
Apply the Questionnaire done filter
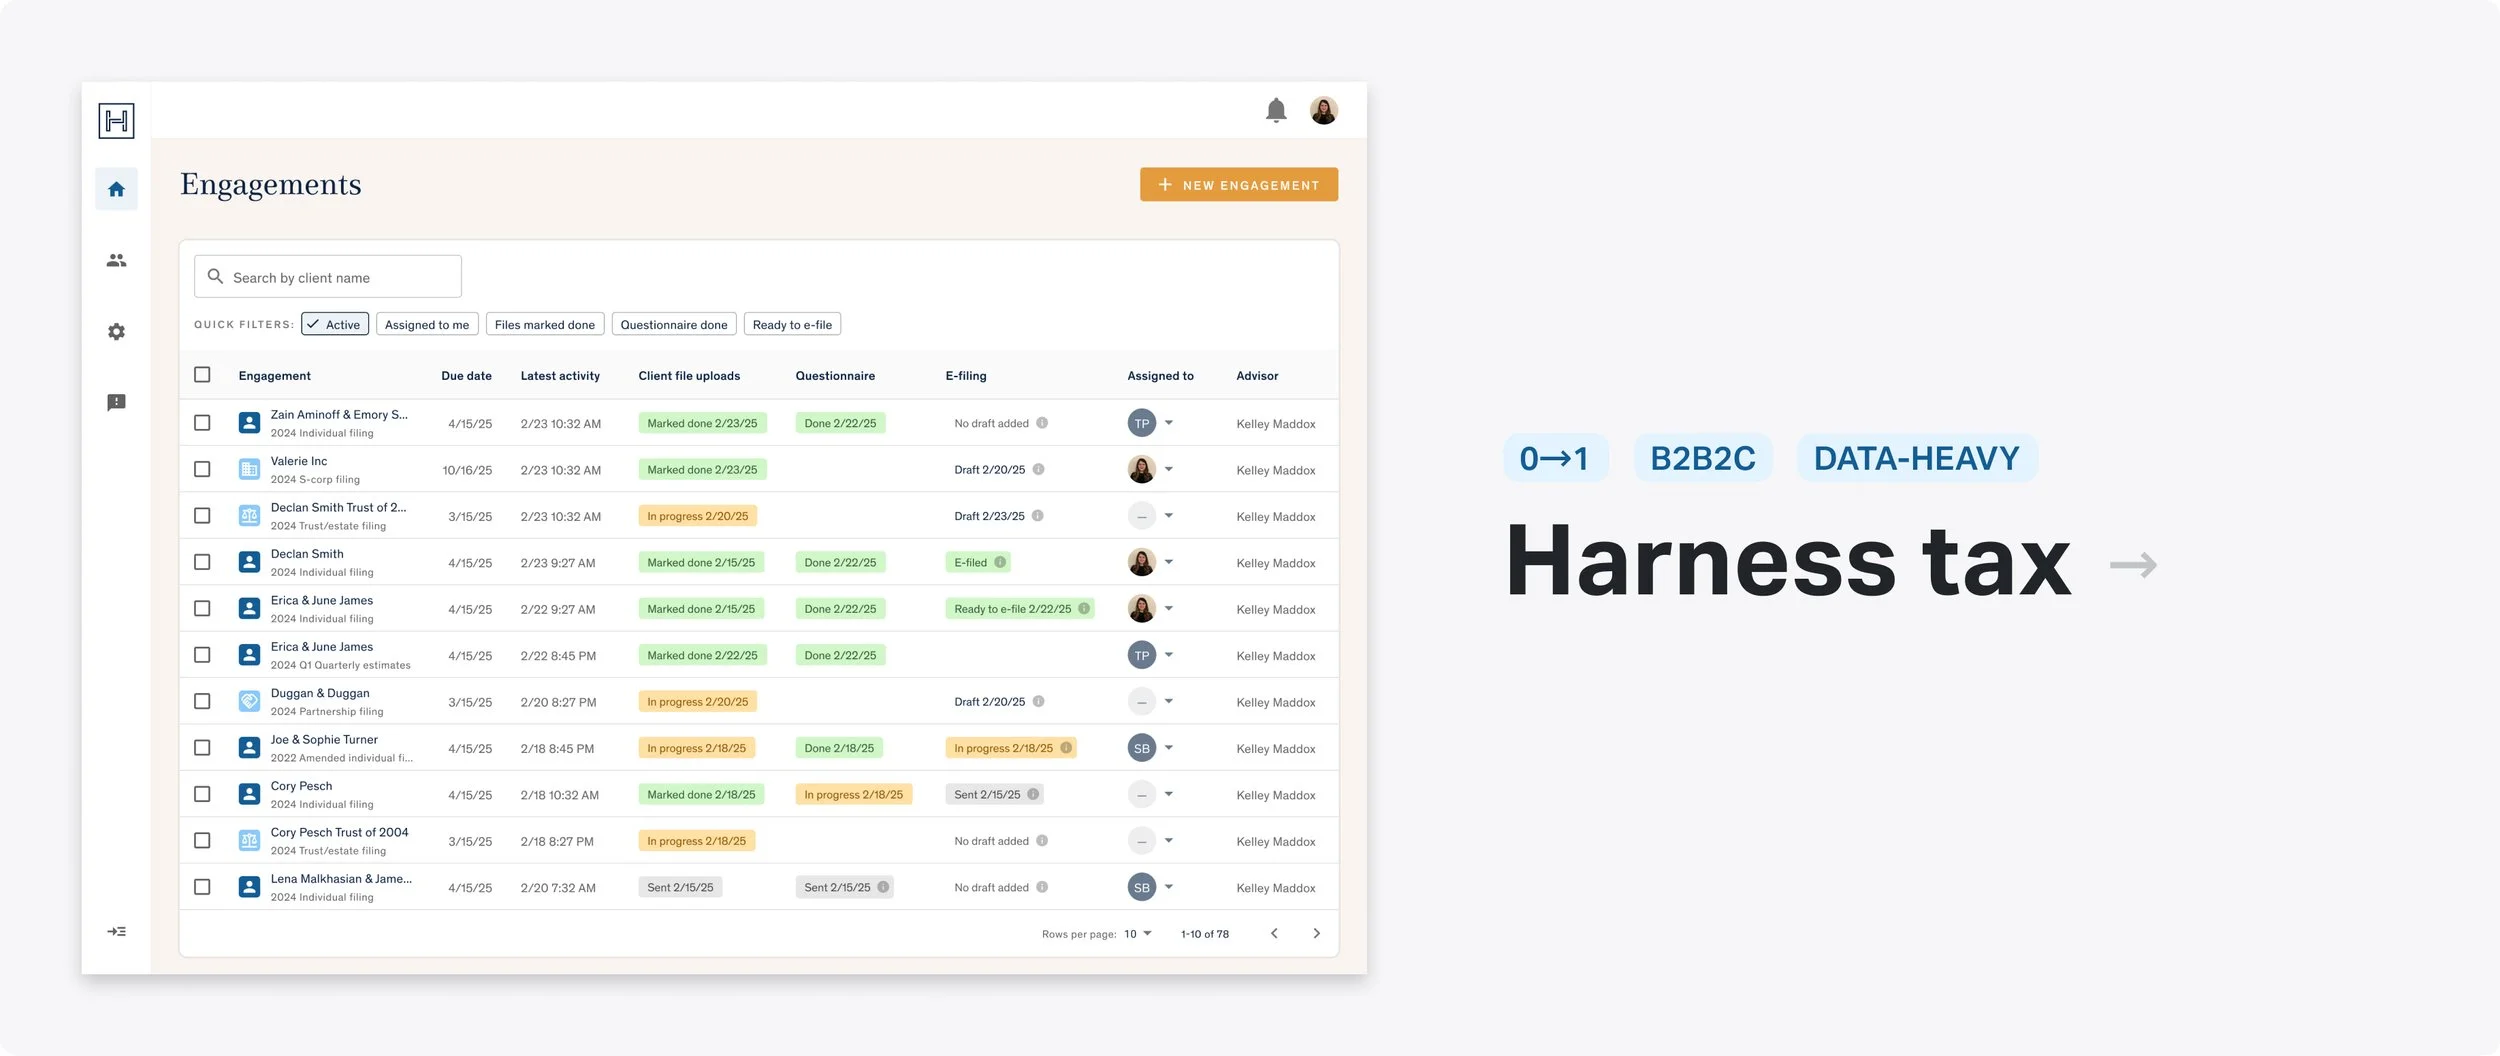(674, 324)
